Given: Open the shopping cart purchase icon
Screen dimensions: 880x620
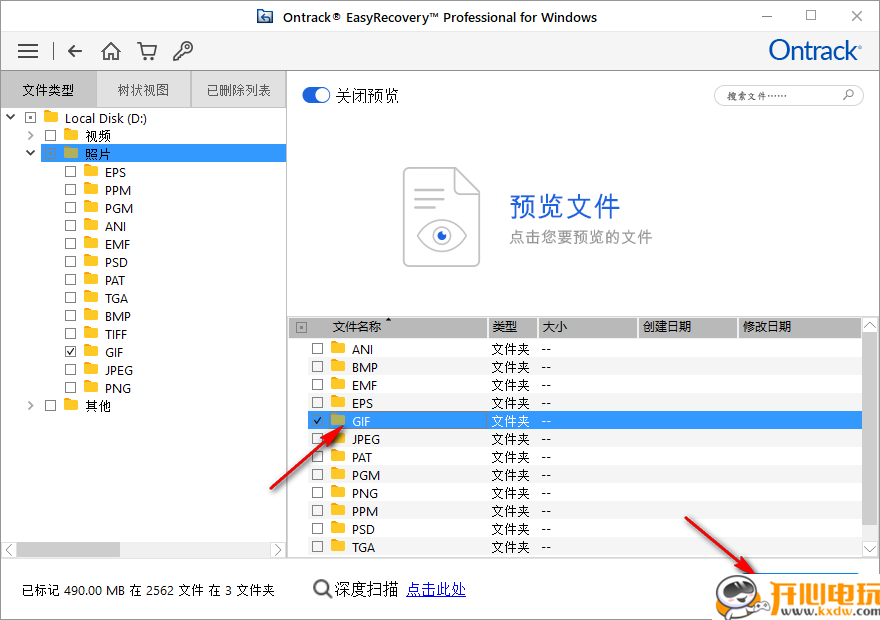Looking at the screenshot, I should (147, 51).
